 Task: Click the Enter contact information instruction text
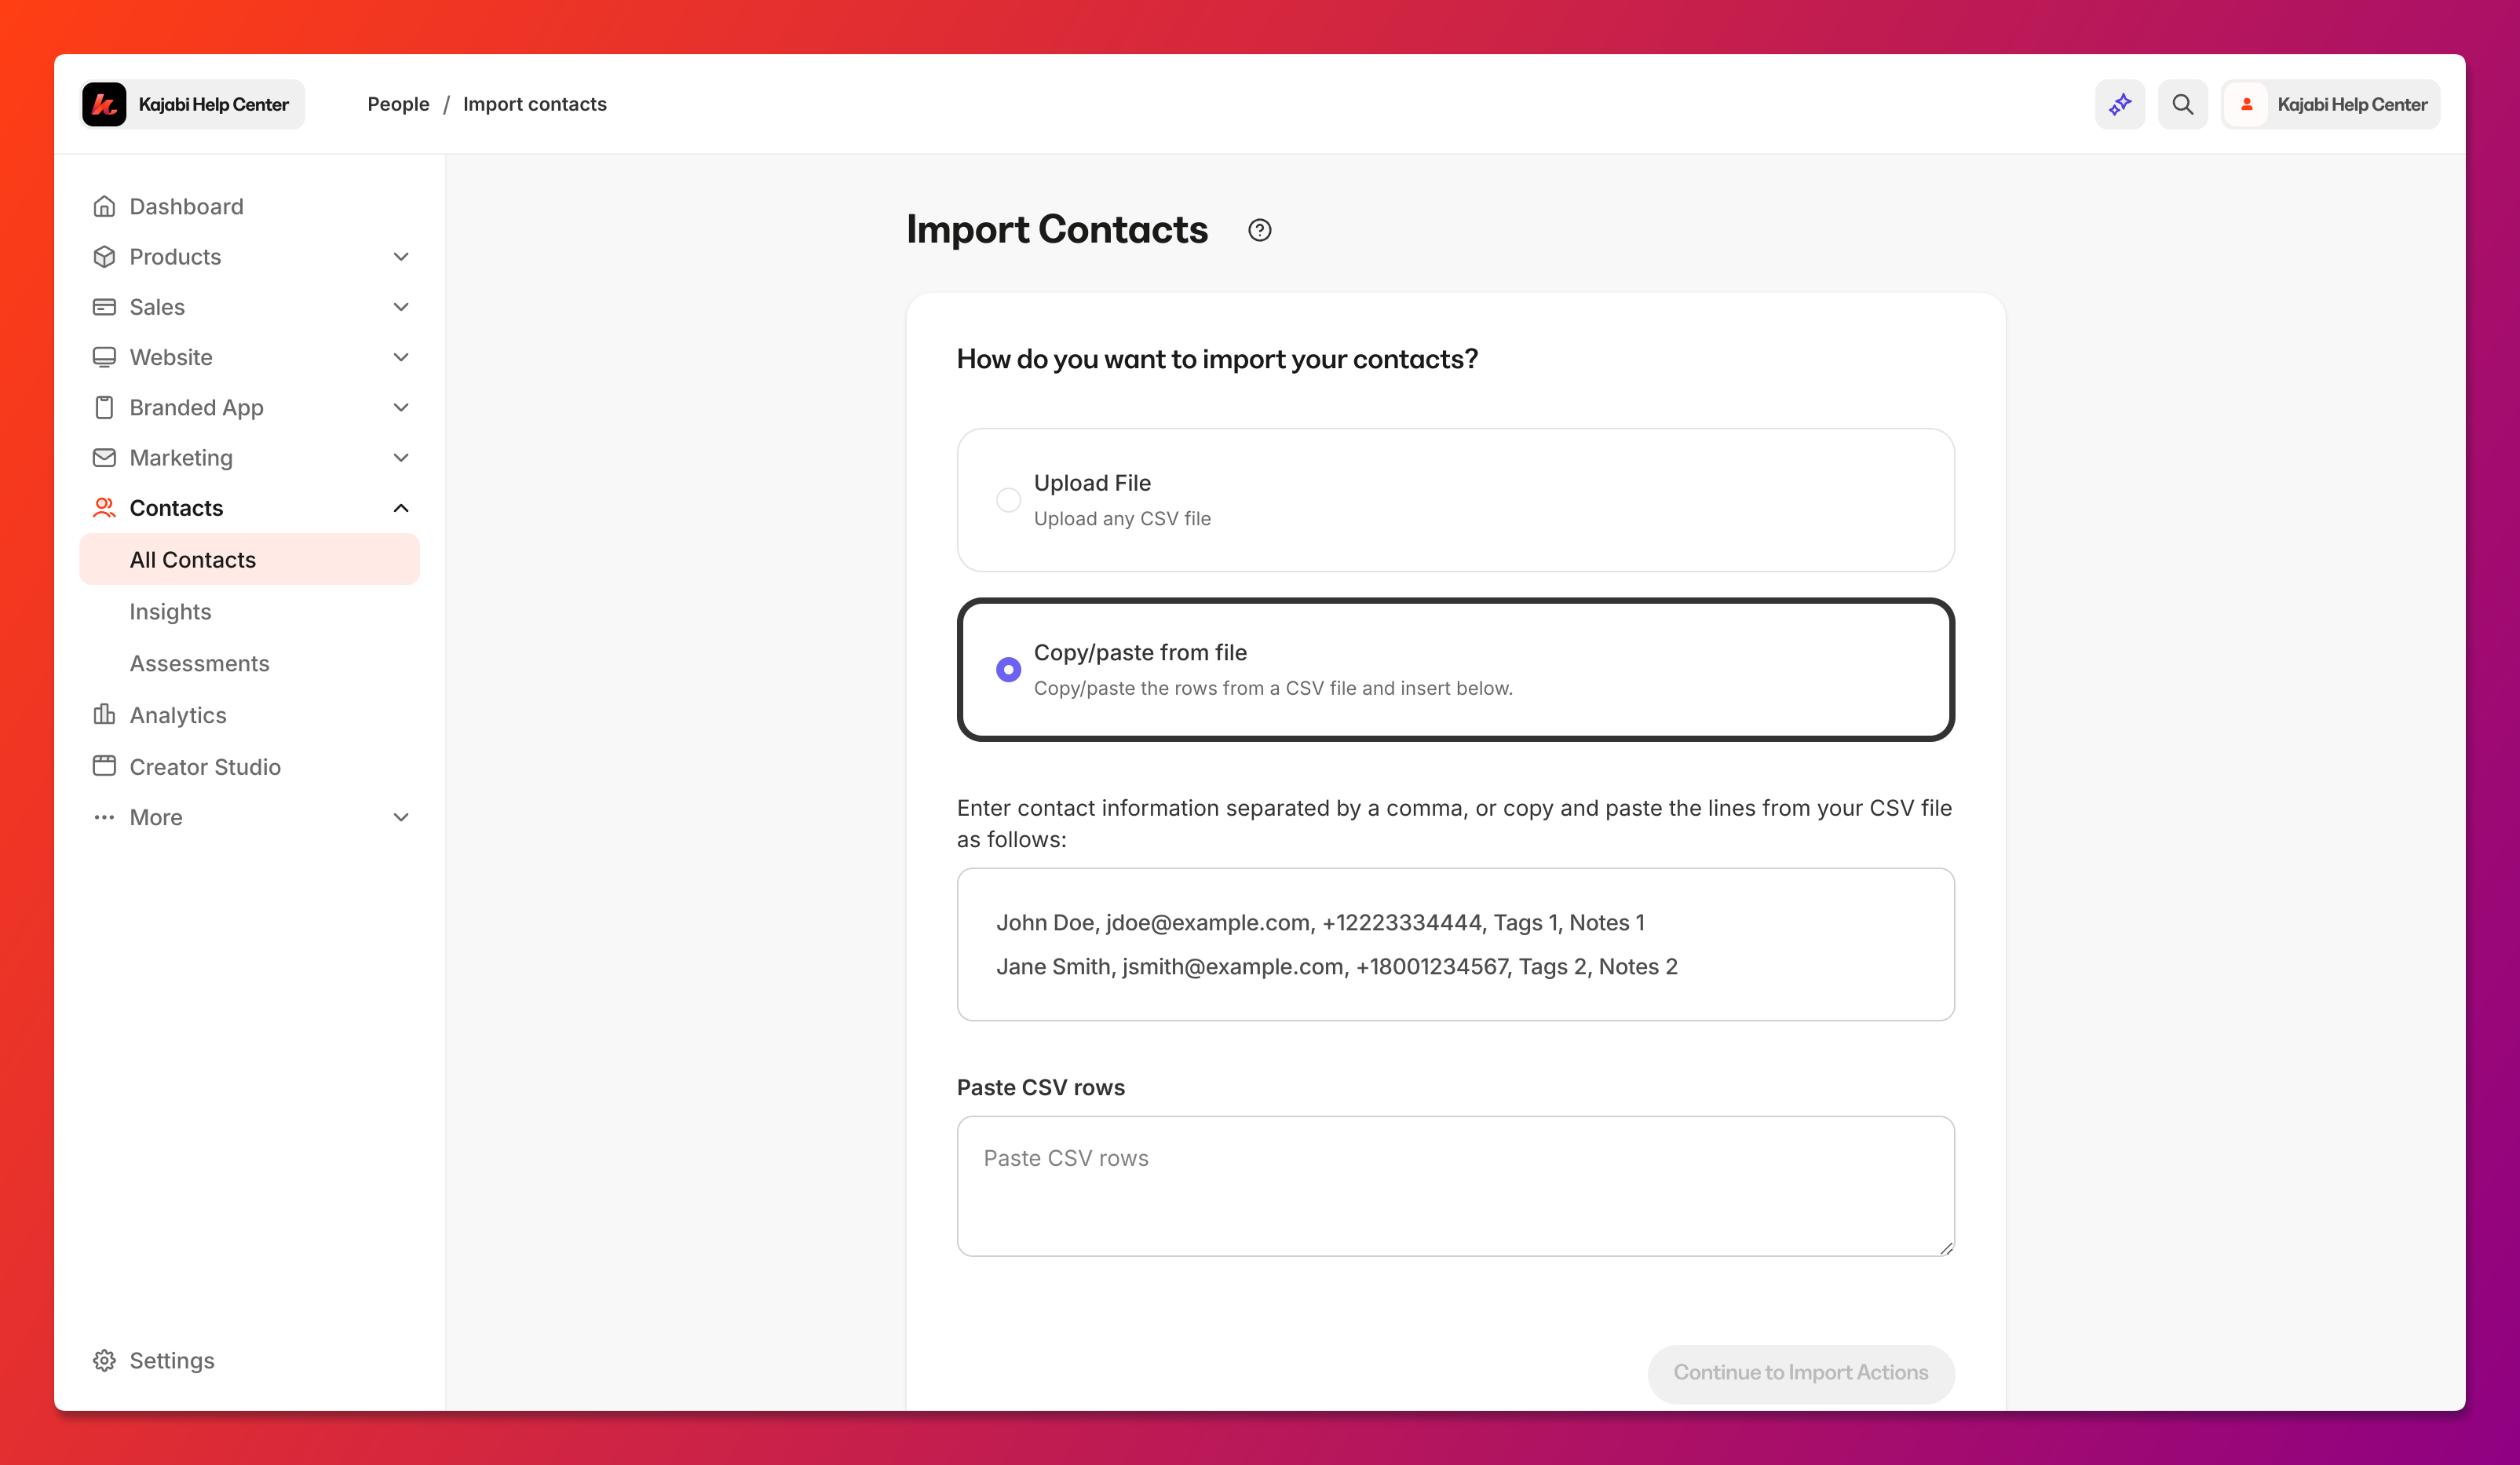[1455, 823]
